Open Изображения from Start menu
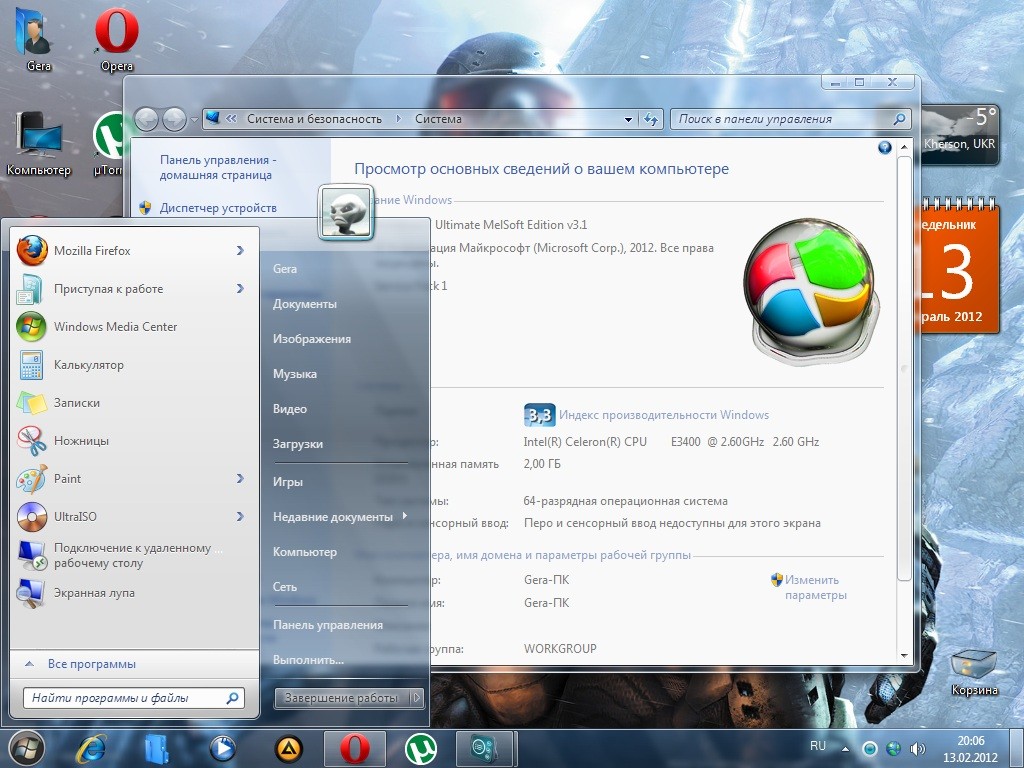This screenshot has width=1024, height=768. pyautogui.click(x=312, y=339)
